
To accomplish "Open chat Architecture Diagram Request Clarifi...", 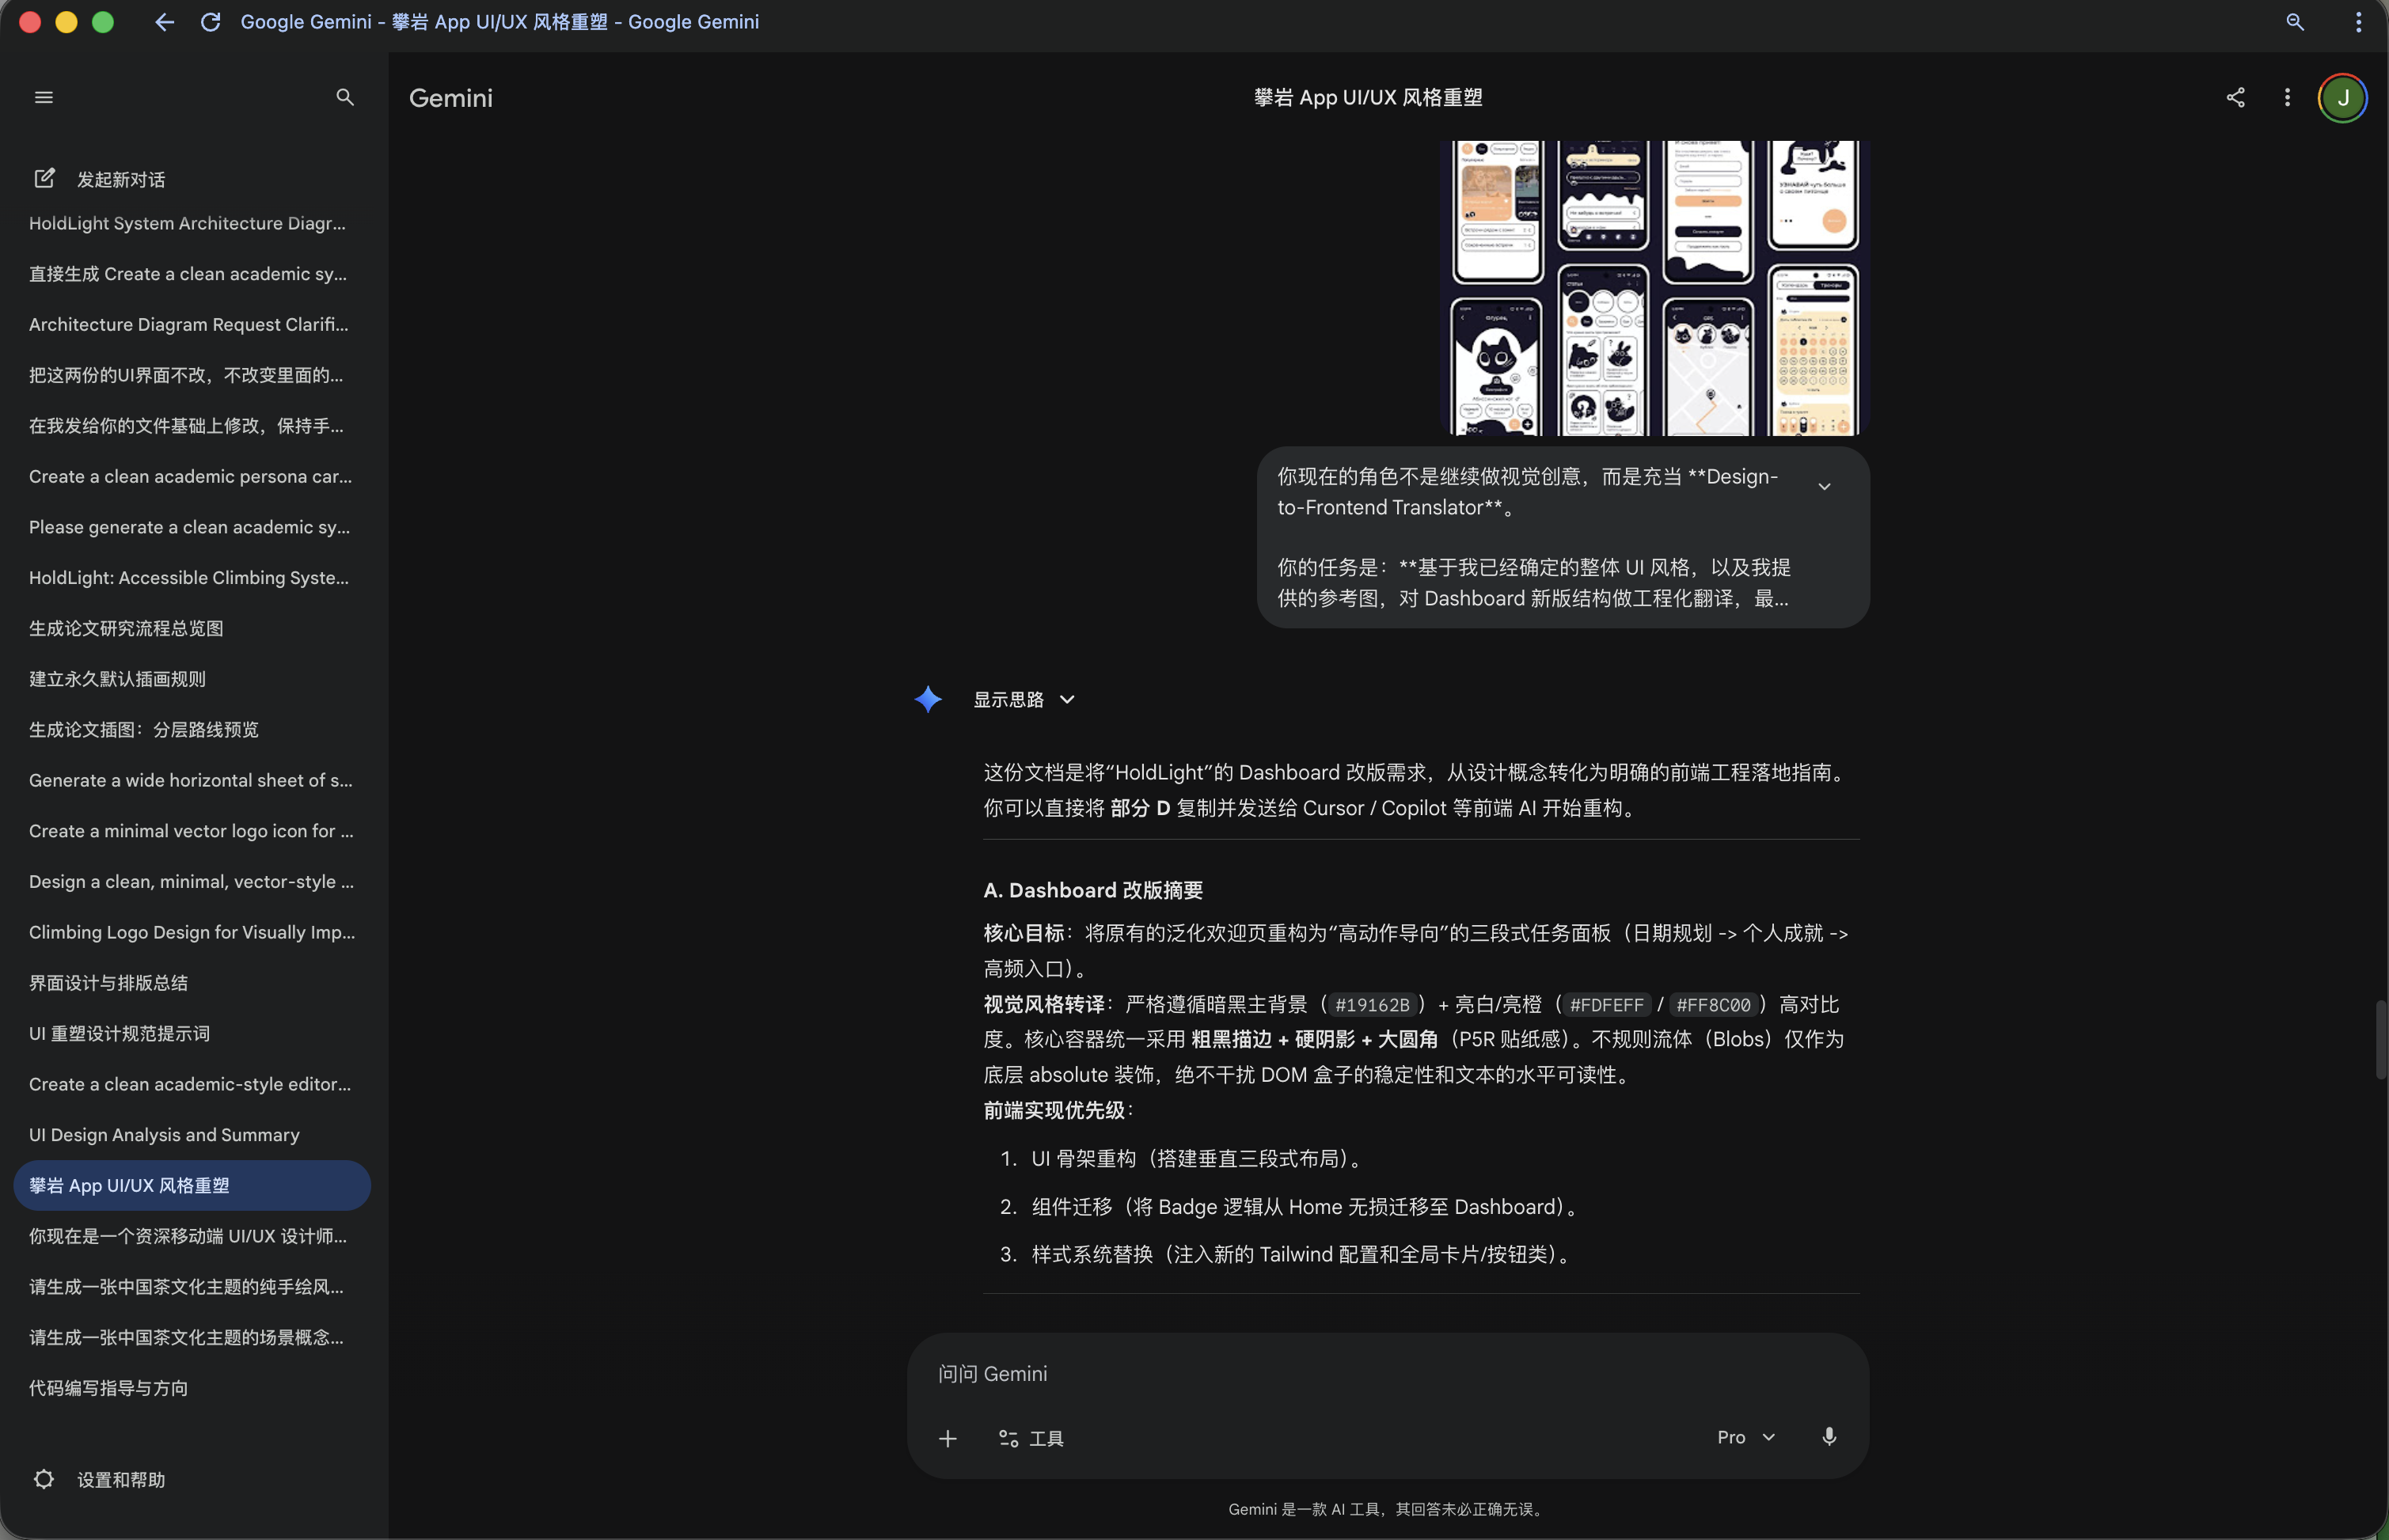I will point(191,324).
